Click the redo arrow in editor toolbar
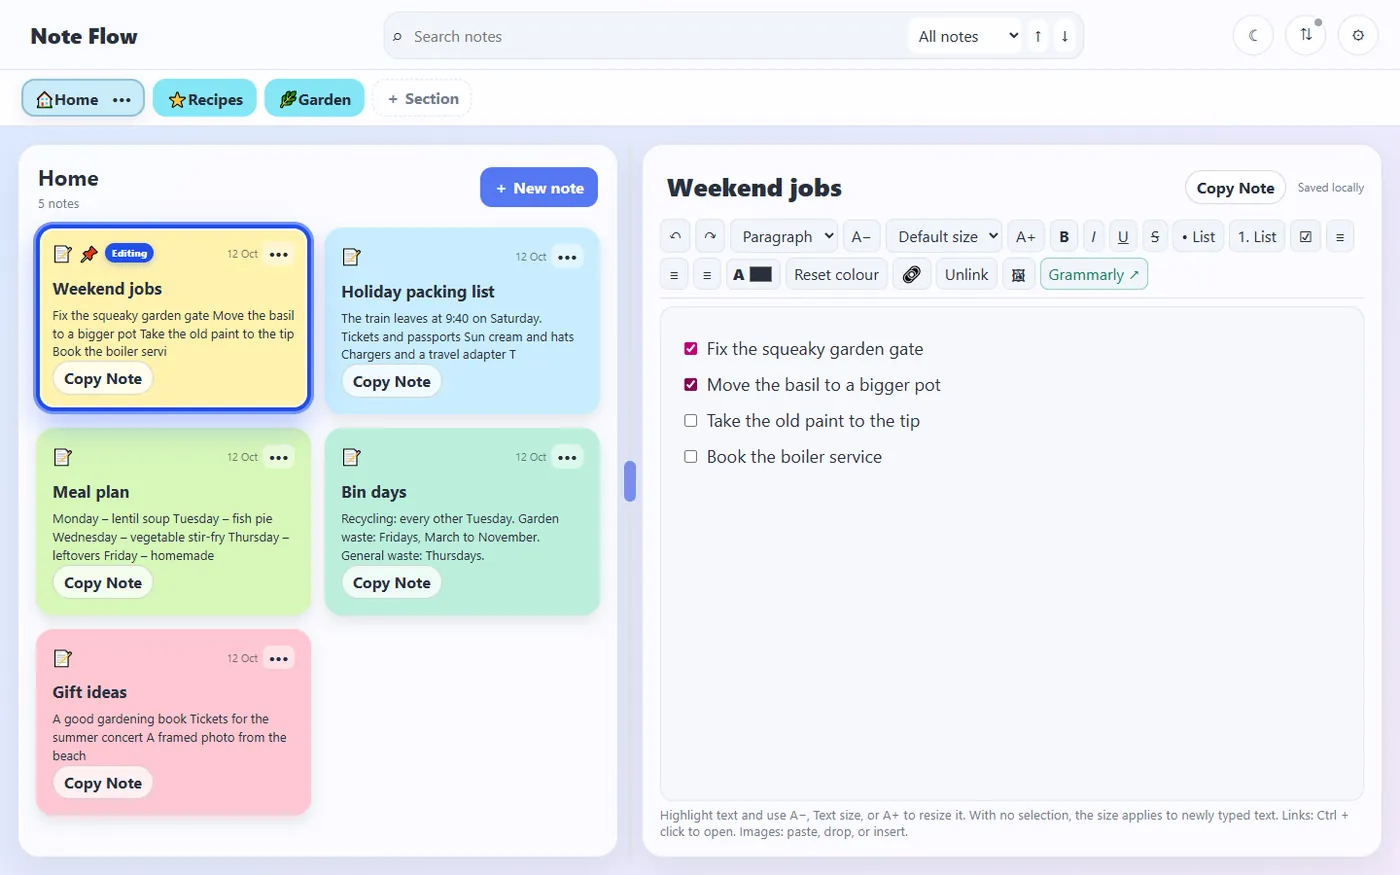 pyautogui.click(x=710, y=236)
